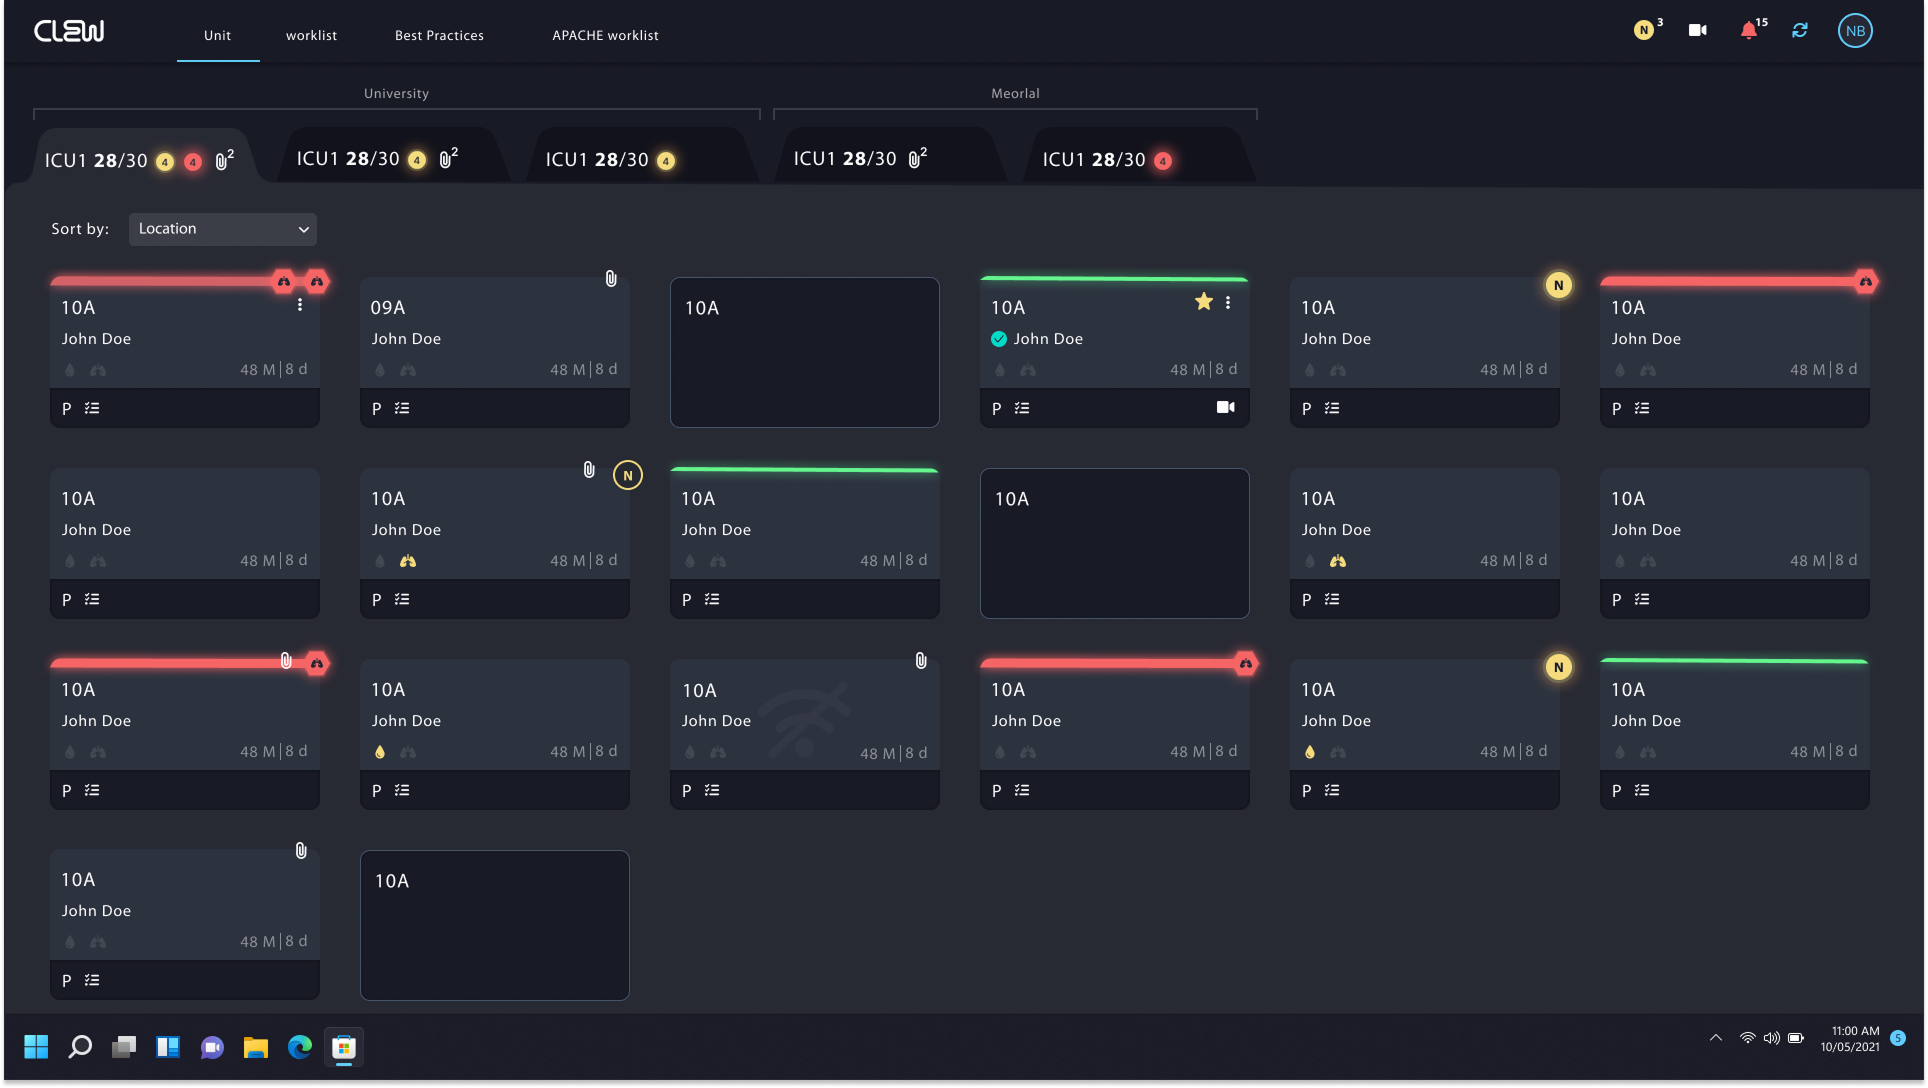
Task: Switch to the Best Practices tab
Action: [x=439, y=35]
